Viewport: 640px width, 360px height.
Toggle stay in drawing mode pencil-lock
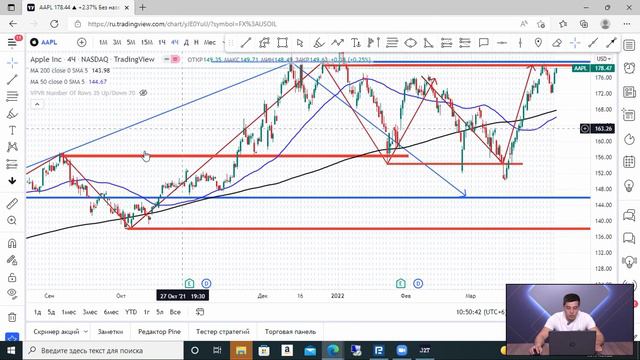[x=12, y=260]
